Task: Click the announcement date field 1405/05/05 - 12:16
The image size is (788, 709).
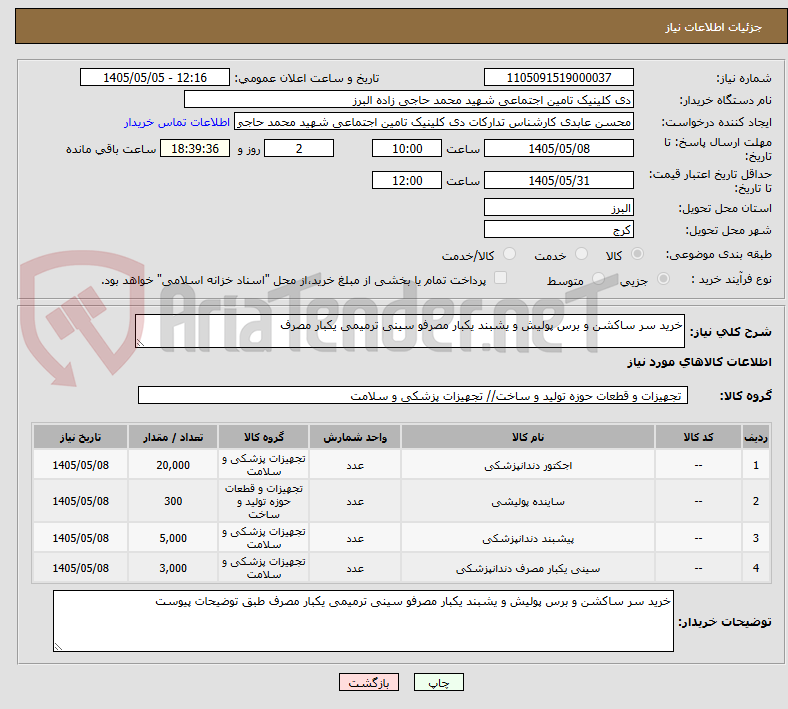Action: (155, 78)
